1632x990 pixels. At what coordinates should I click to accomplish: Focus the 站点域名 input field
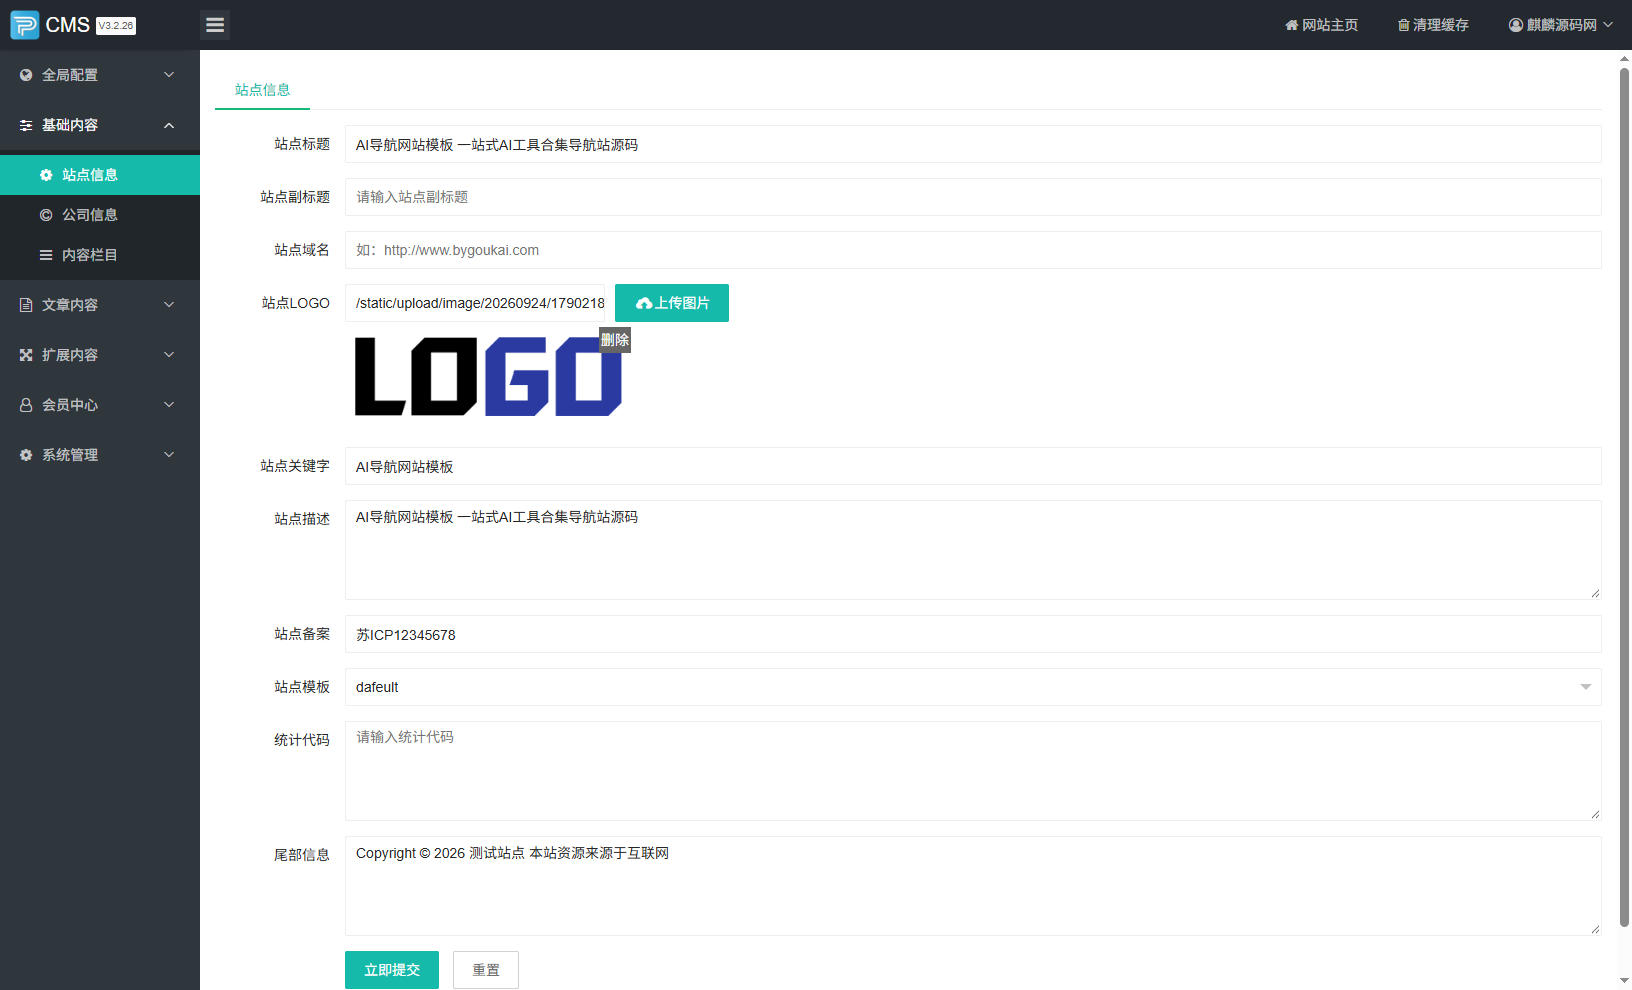[x=973, y=250]
